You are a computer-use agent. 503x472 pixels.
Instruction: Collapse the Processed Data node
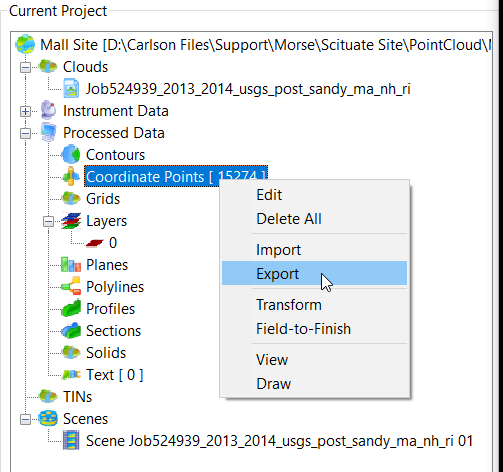[x=25, y=133]
